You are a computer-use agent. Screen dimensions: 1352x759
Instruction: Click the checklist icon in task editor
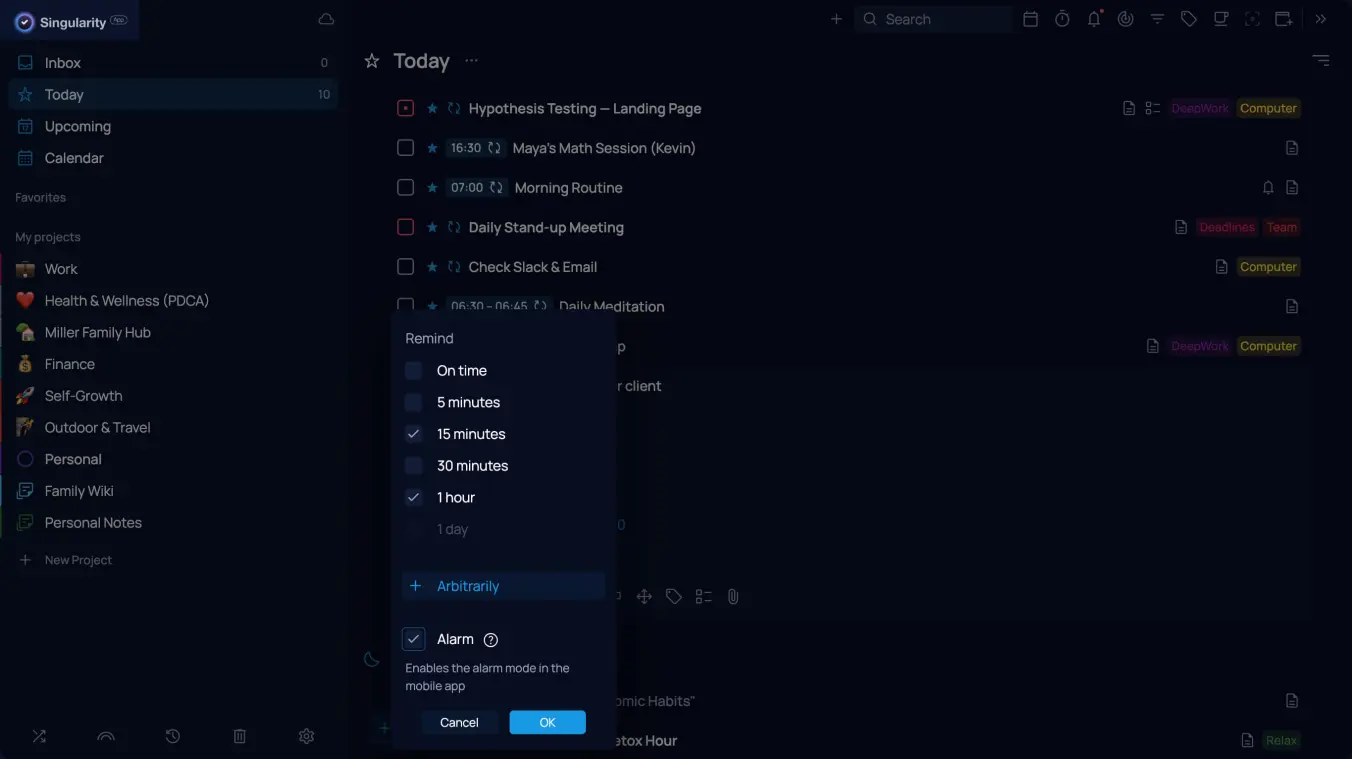coord(704,597)
